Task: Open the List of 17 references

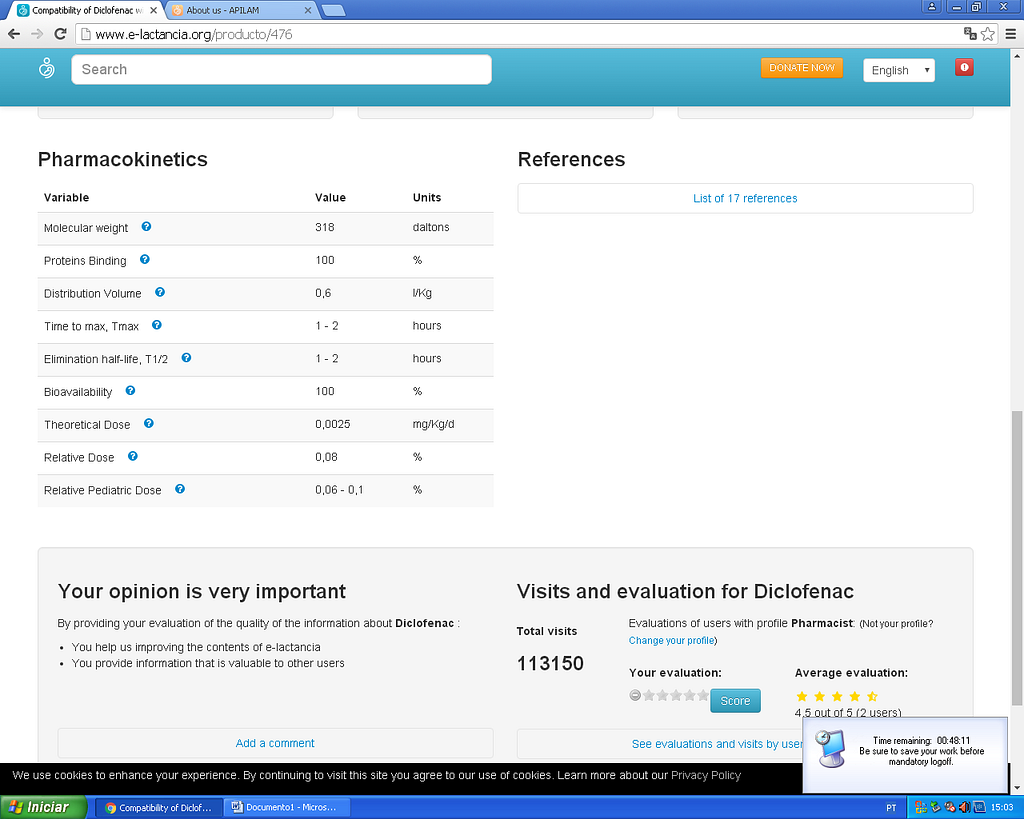Action: [745, 198]
